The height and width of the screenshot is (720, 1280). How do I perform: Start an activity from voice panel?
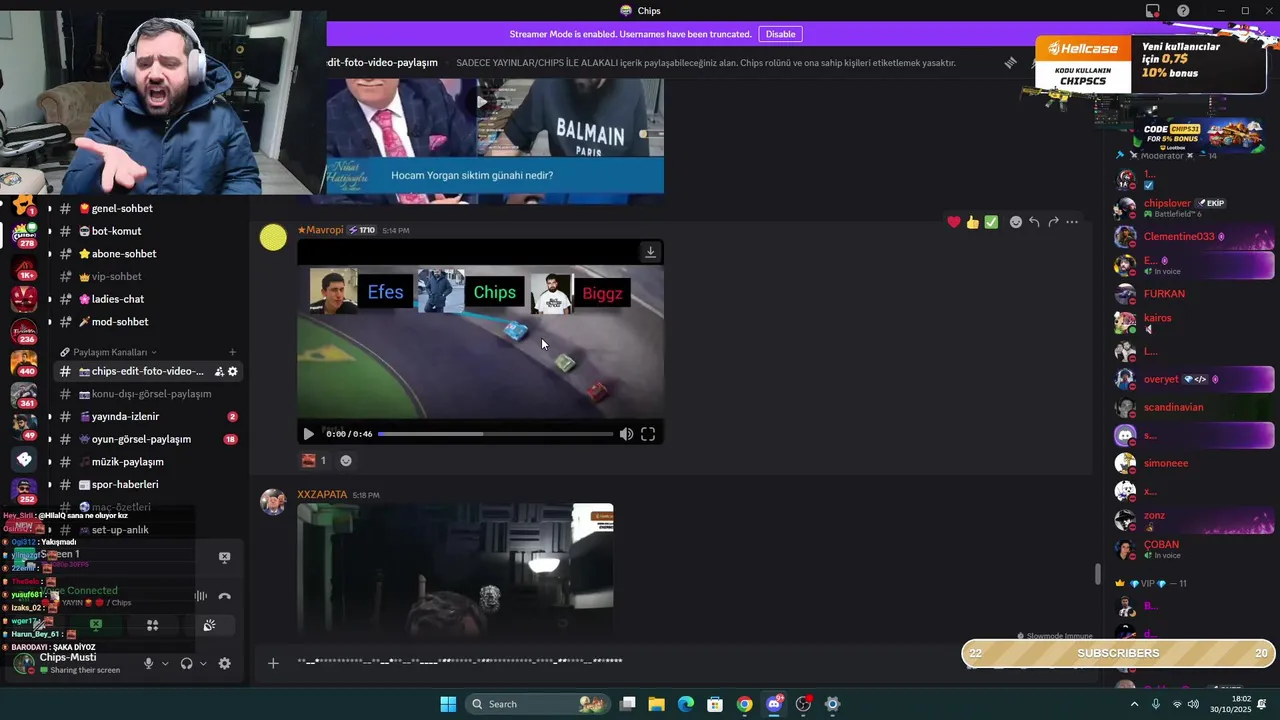[153, 625]
